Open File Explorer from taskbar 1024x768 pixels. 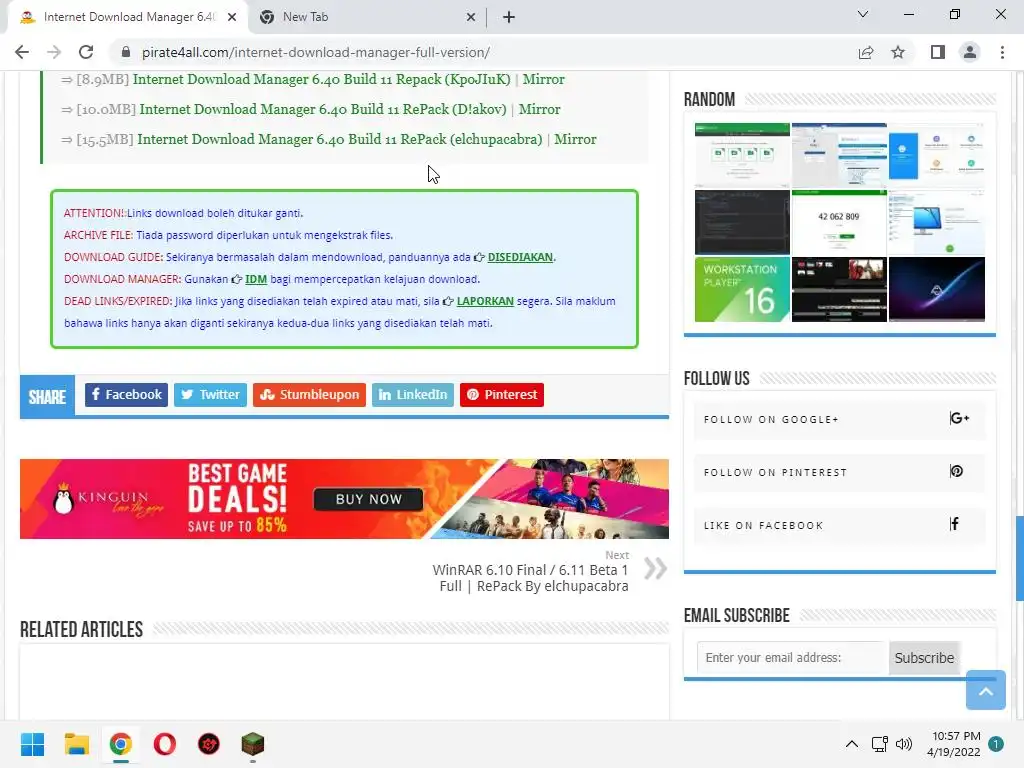(76, 744)
